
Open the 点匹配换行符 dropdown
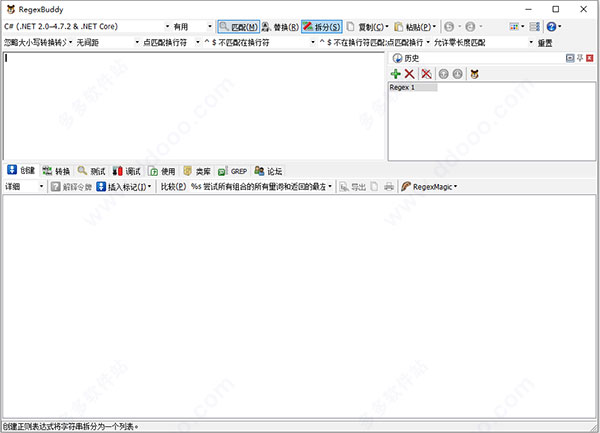click(x=171, y=42)
